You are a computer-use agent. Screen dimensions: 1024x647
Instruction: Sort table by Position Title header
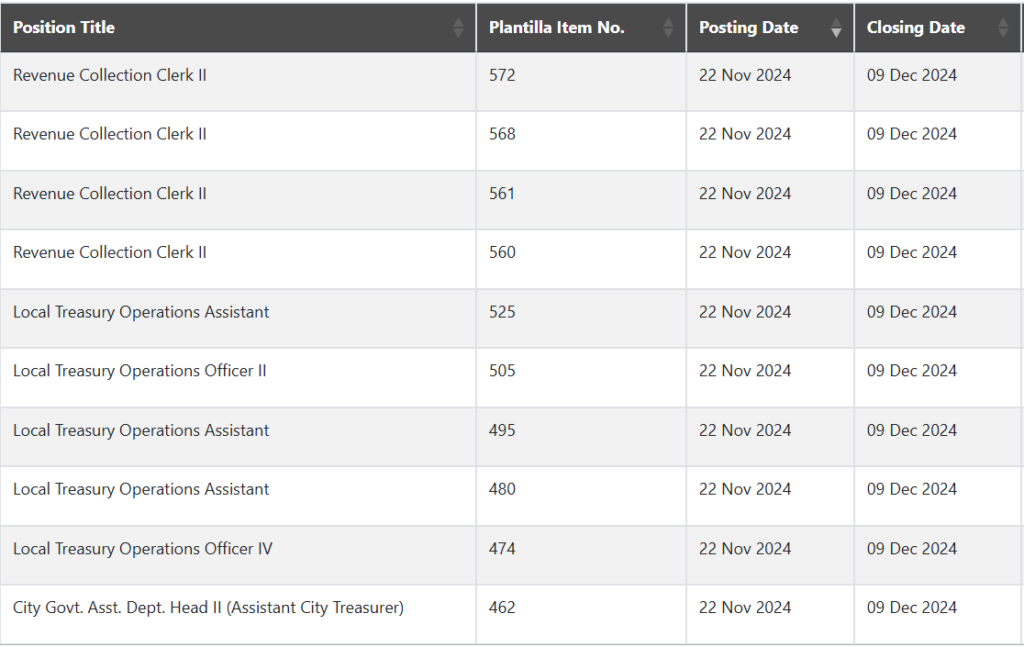tap(64, 28)
